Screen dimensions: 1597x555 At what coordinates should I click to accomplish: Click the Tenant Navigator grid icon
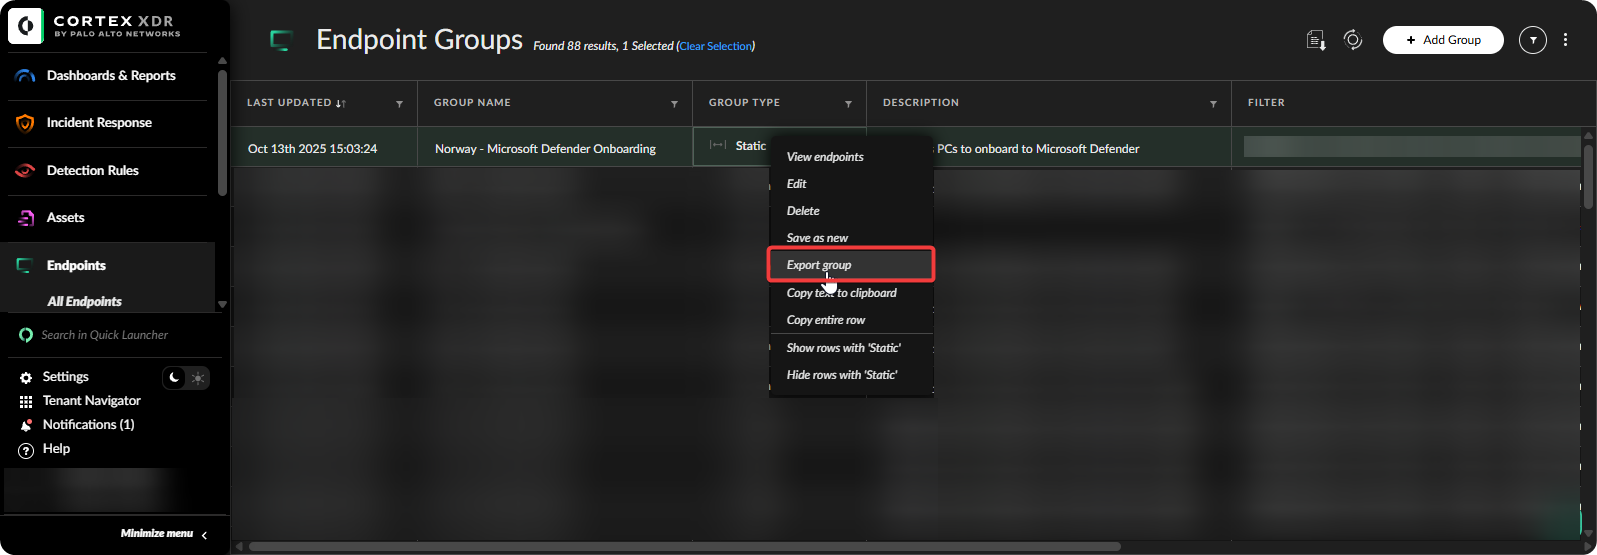click(x=26, y=401)
